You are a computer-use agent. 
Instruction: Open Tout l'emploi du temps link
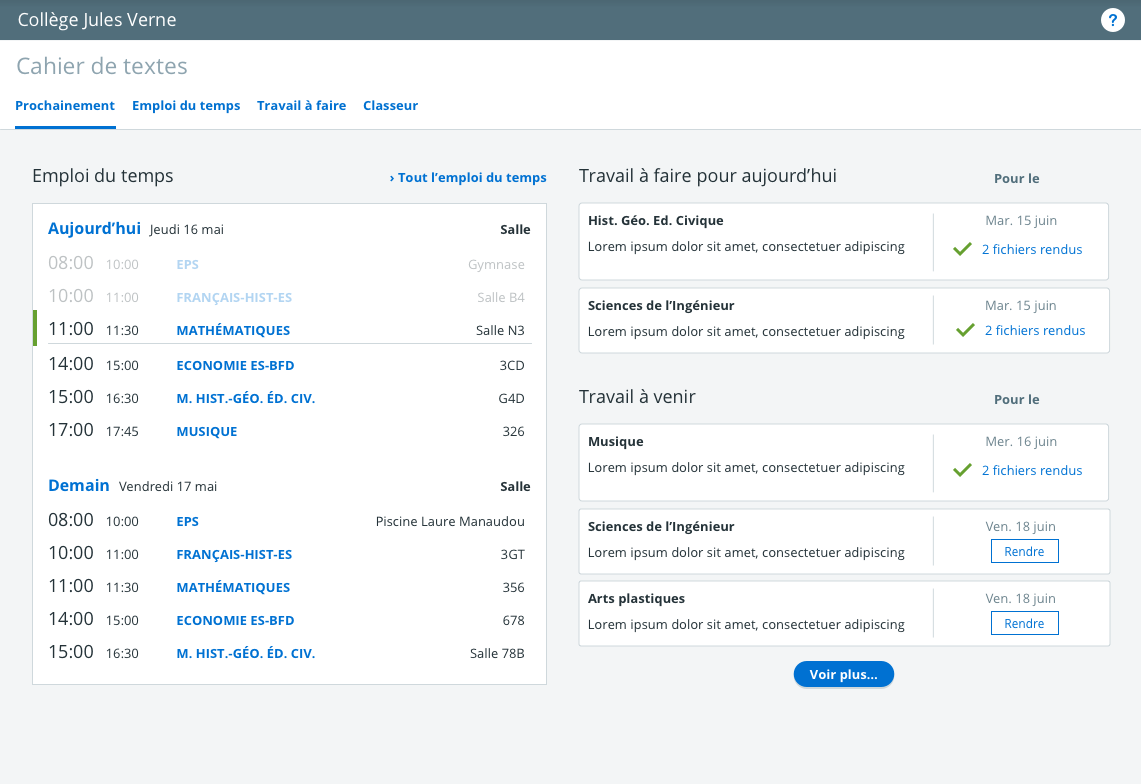point(467,178)
